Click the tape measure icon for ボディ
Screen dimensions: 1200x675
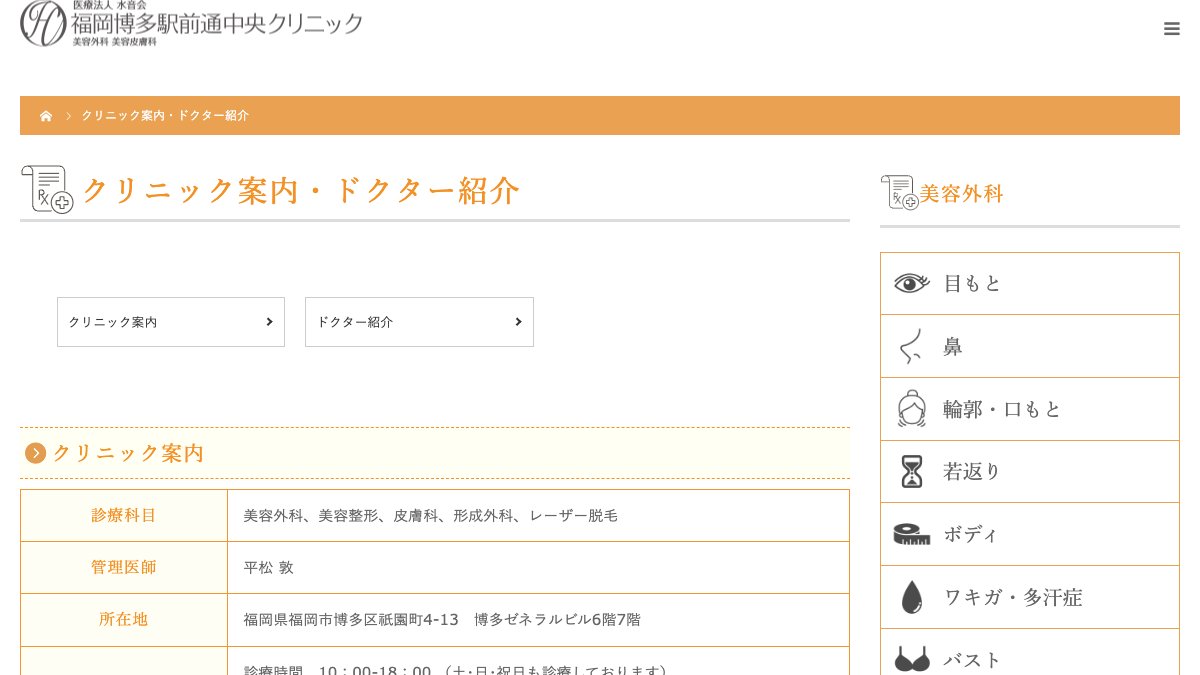point(912,534)
